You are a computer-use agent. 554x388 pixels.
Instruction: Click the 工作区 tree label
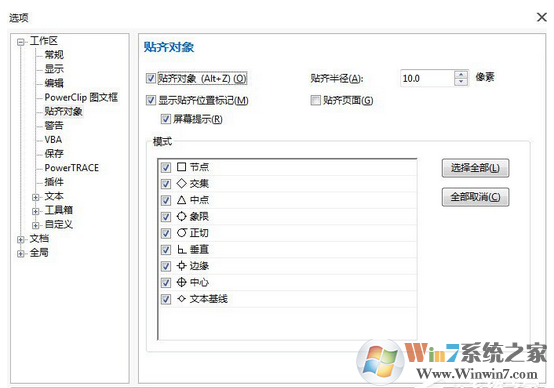click(x=44, y=41)
